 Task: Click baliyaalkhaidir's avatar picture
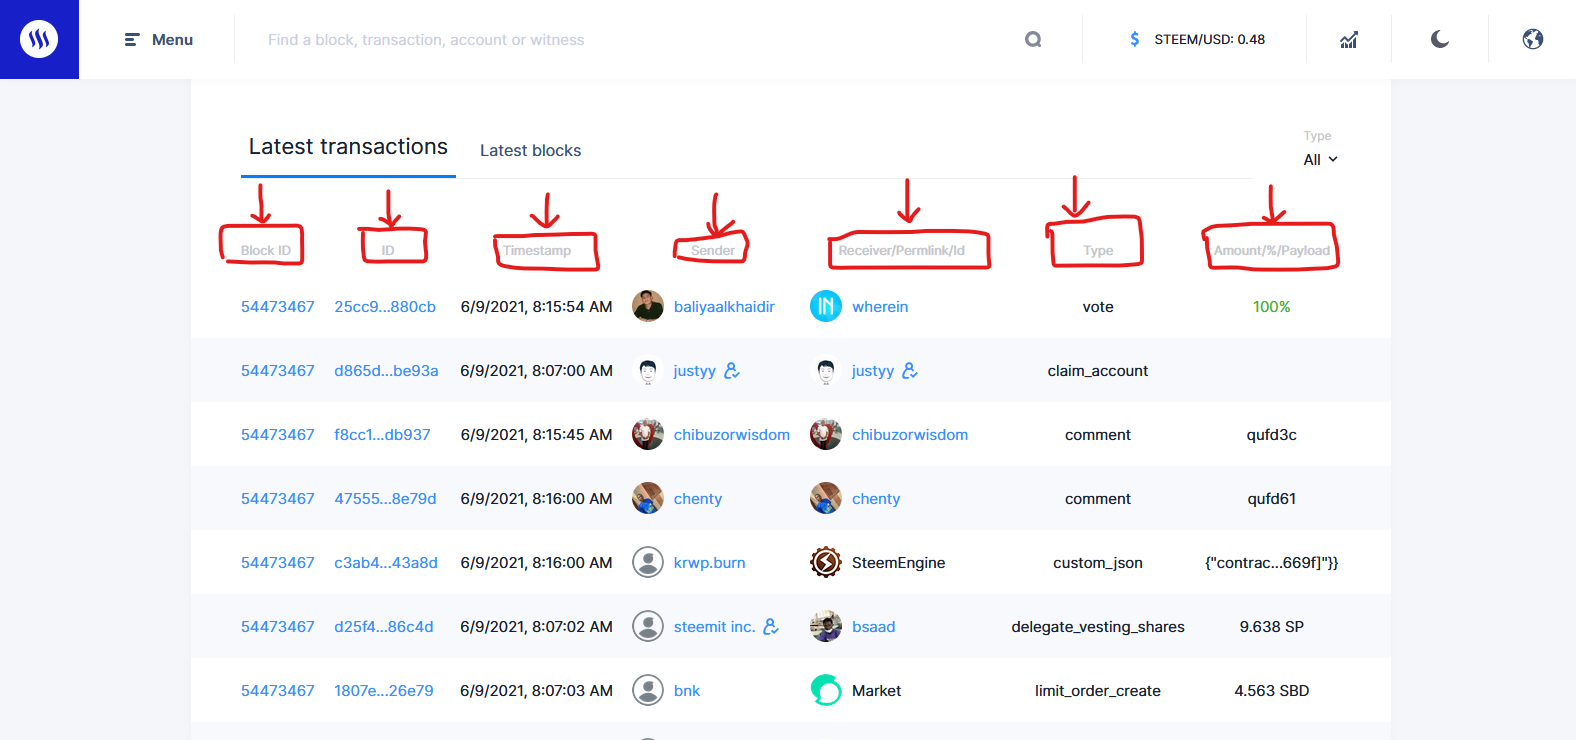648,306
